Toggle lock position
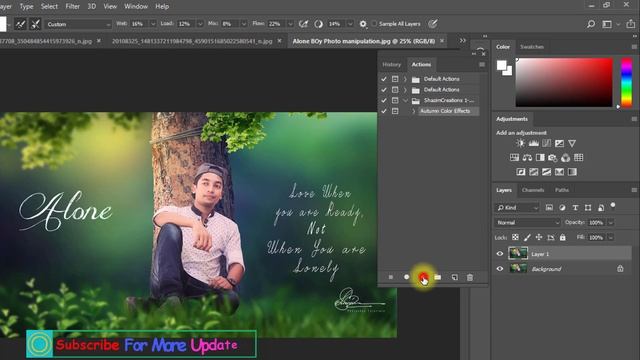This screenshot has width=640, height=360. 539,237
